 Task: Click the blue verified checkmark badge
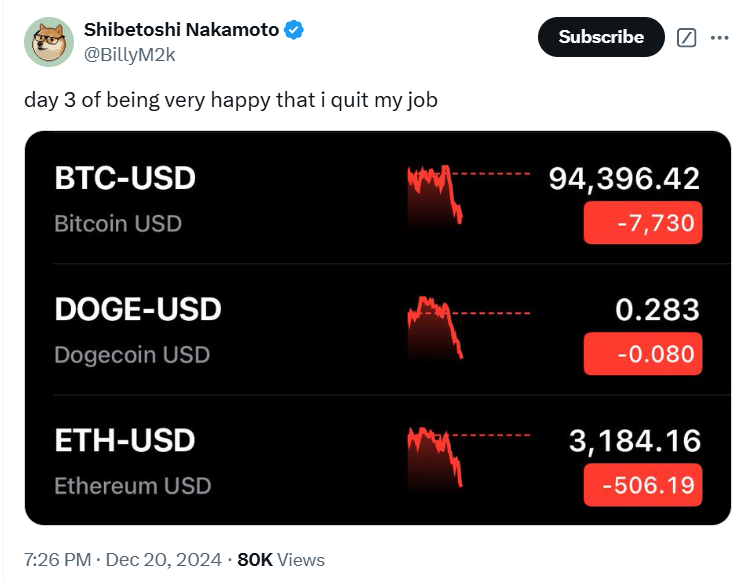294,30
